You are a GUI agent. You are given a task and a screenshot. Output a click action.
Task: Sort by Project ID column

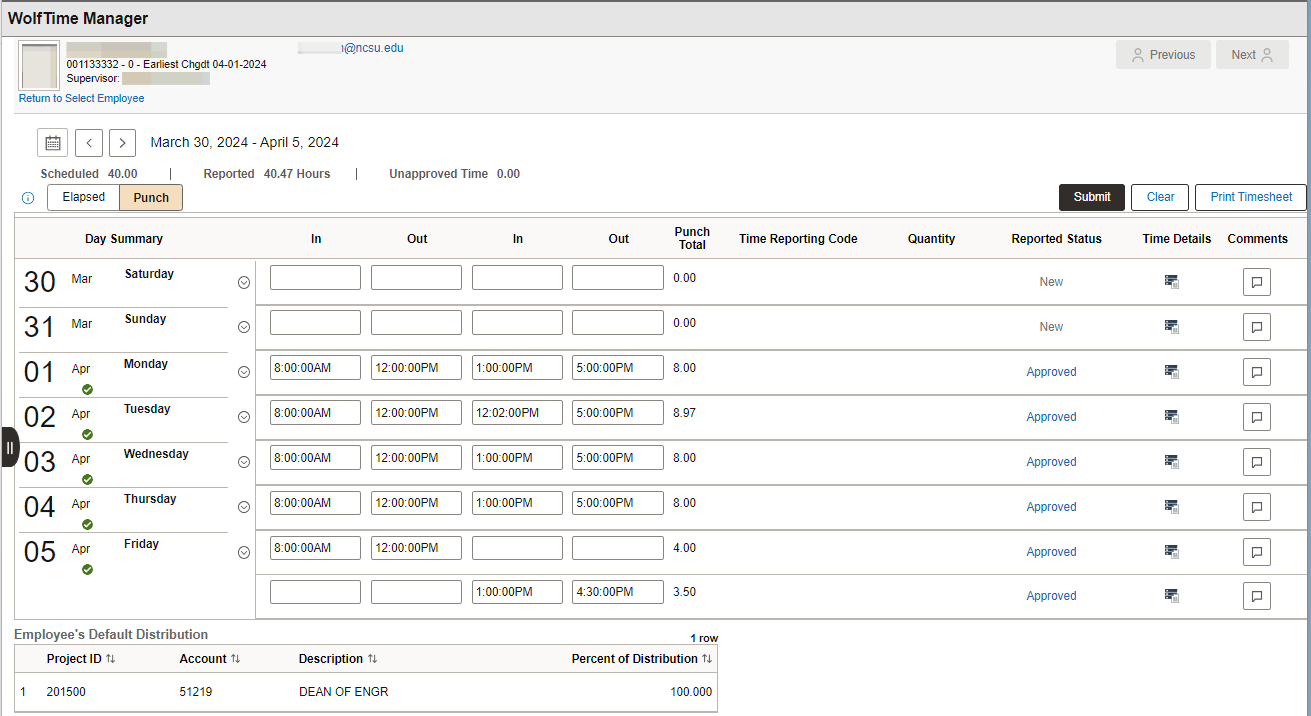pos(81,659)
